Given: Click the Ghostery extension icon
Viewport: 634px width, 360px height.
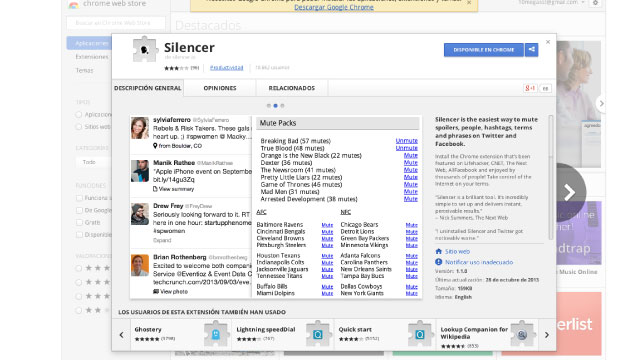Looking at the screenshot, I should pyautogui.click(x=216, y=334).
